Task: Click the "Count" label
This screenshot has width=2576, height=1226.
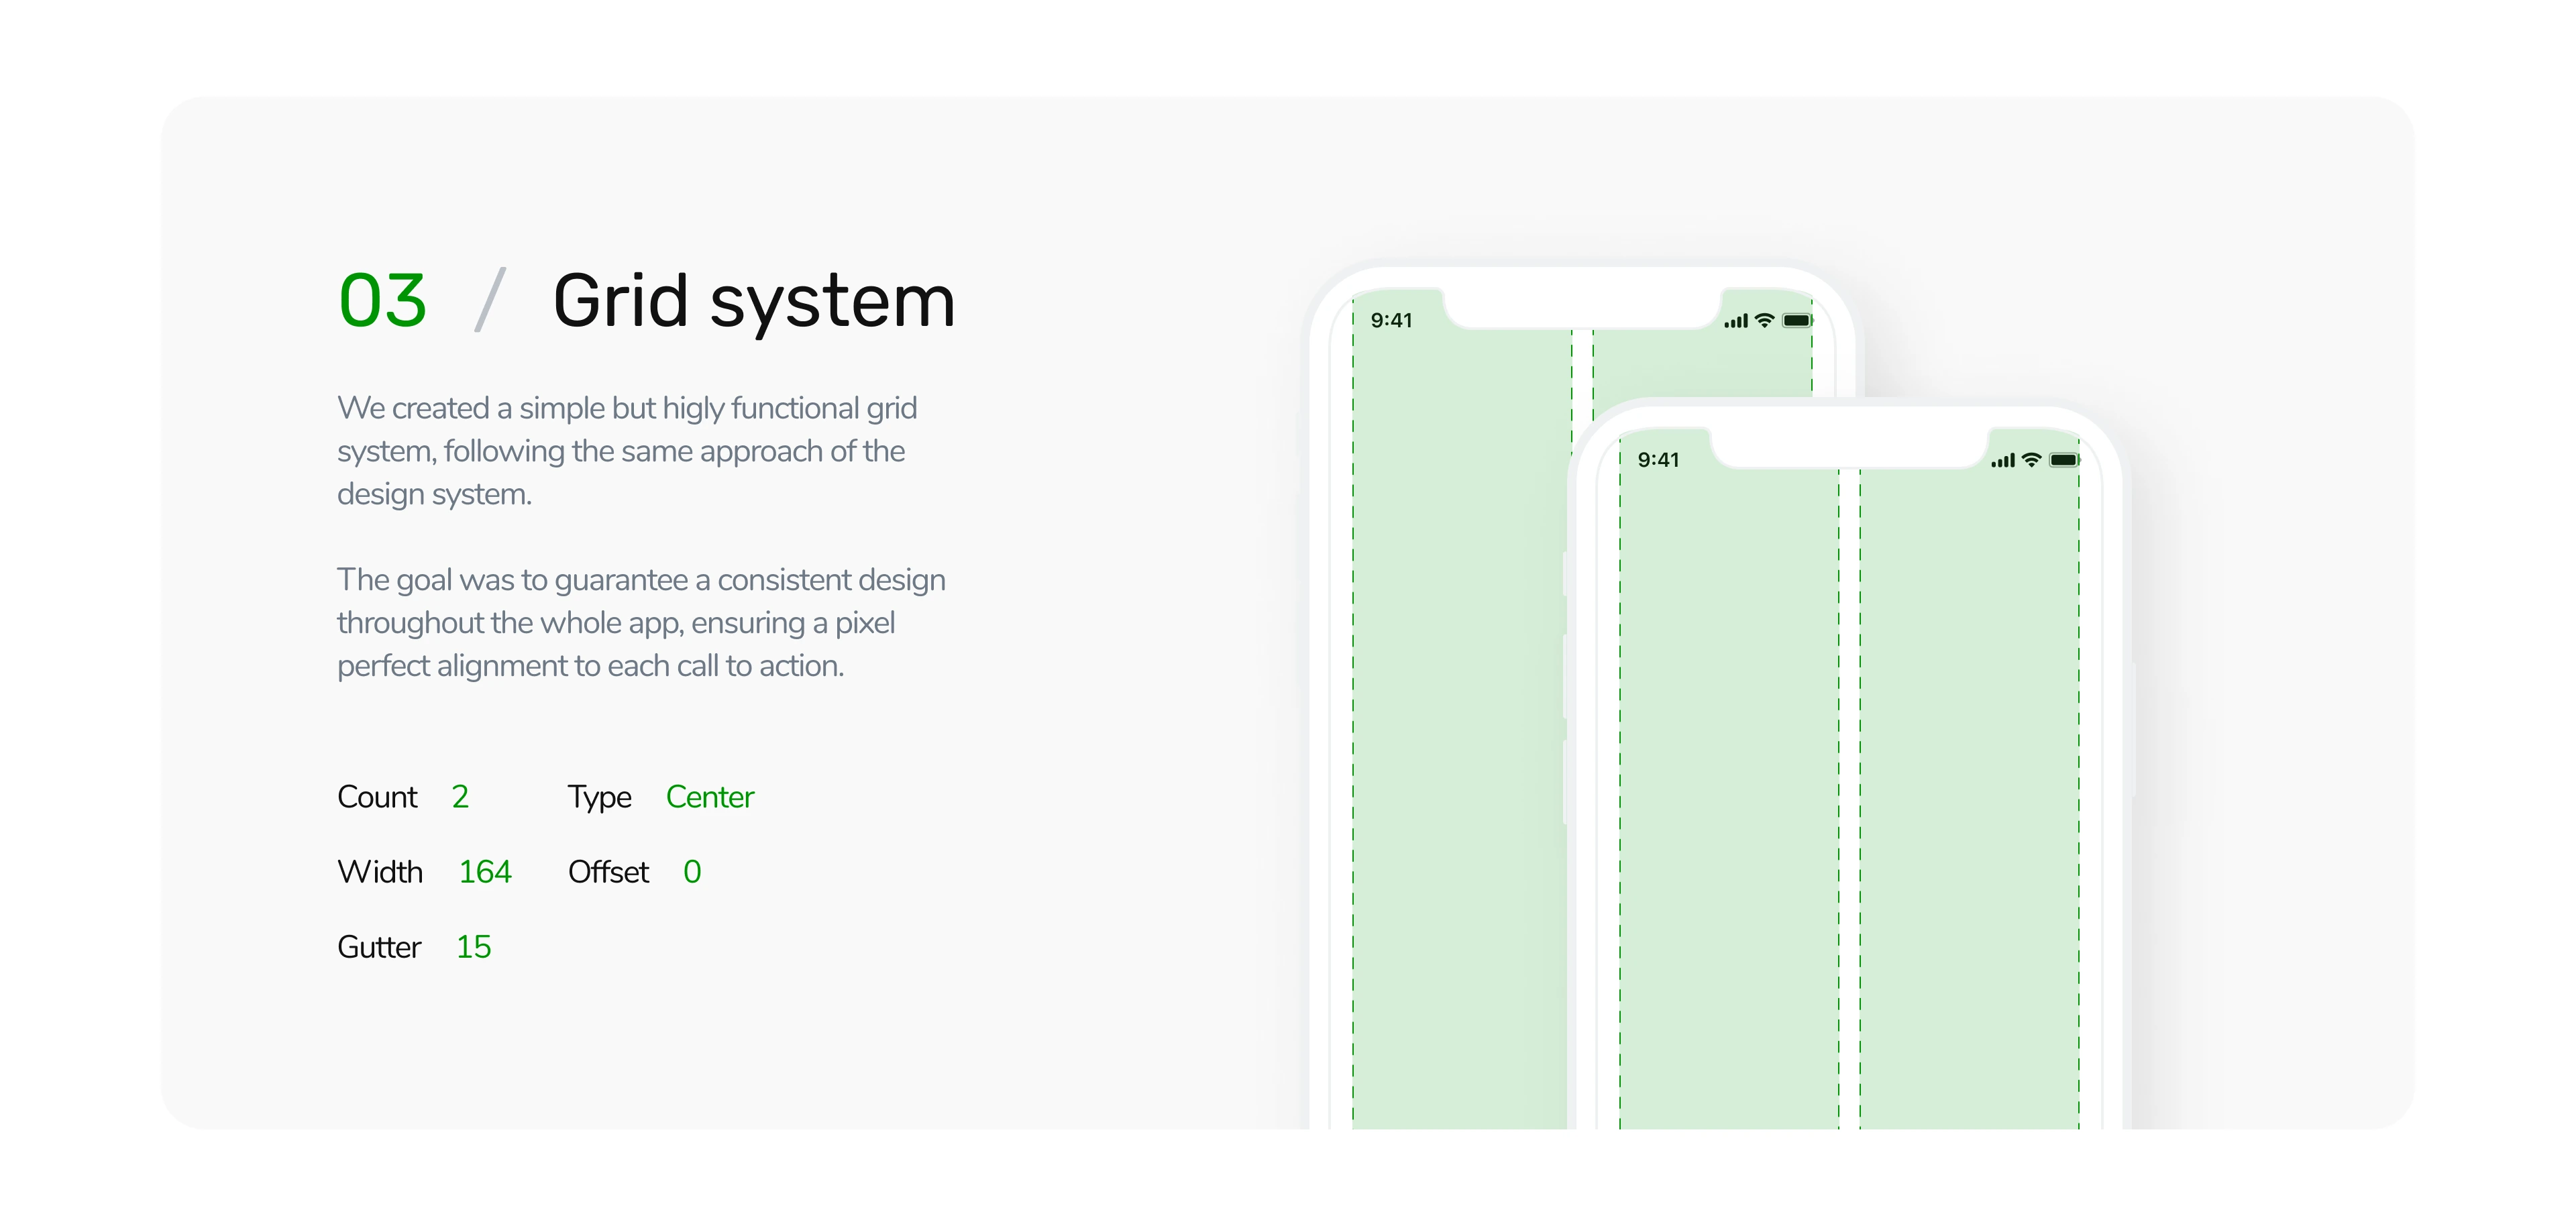Action: pyautogui.click(x=377, y=797)
